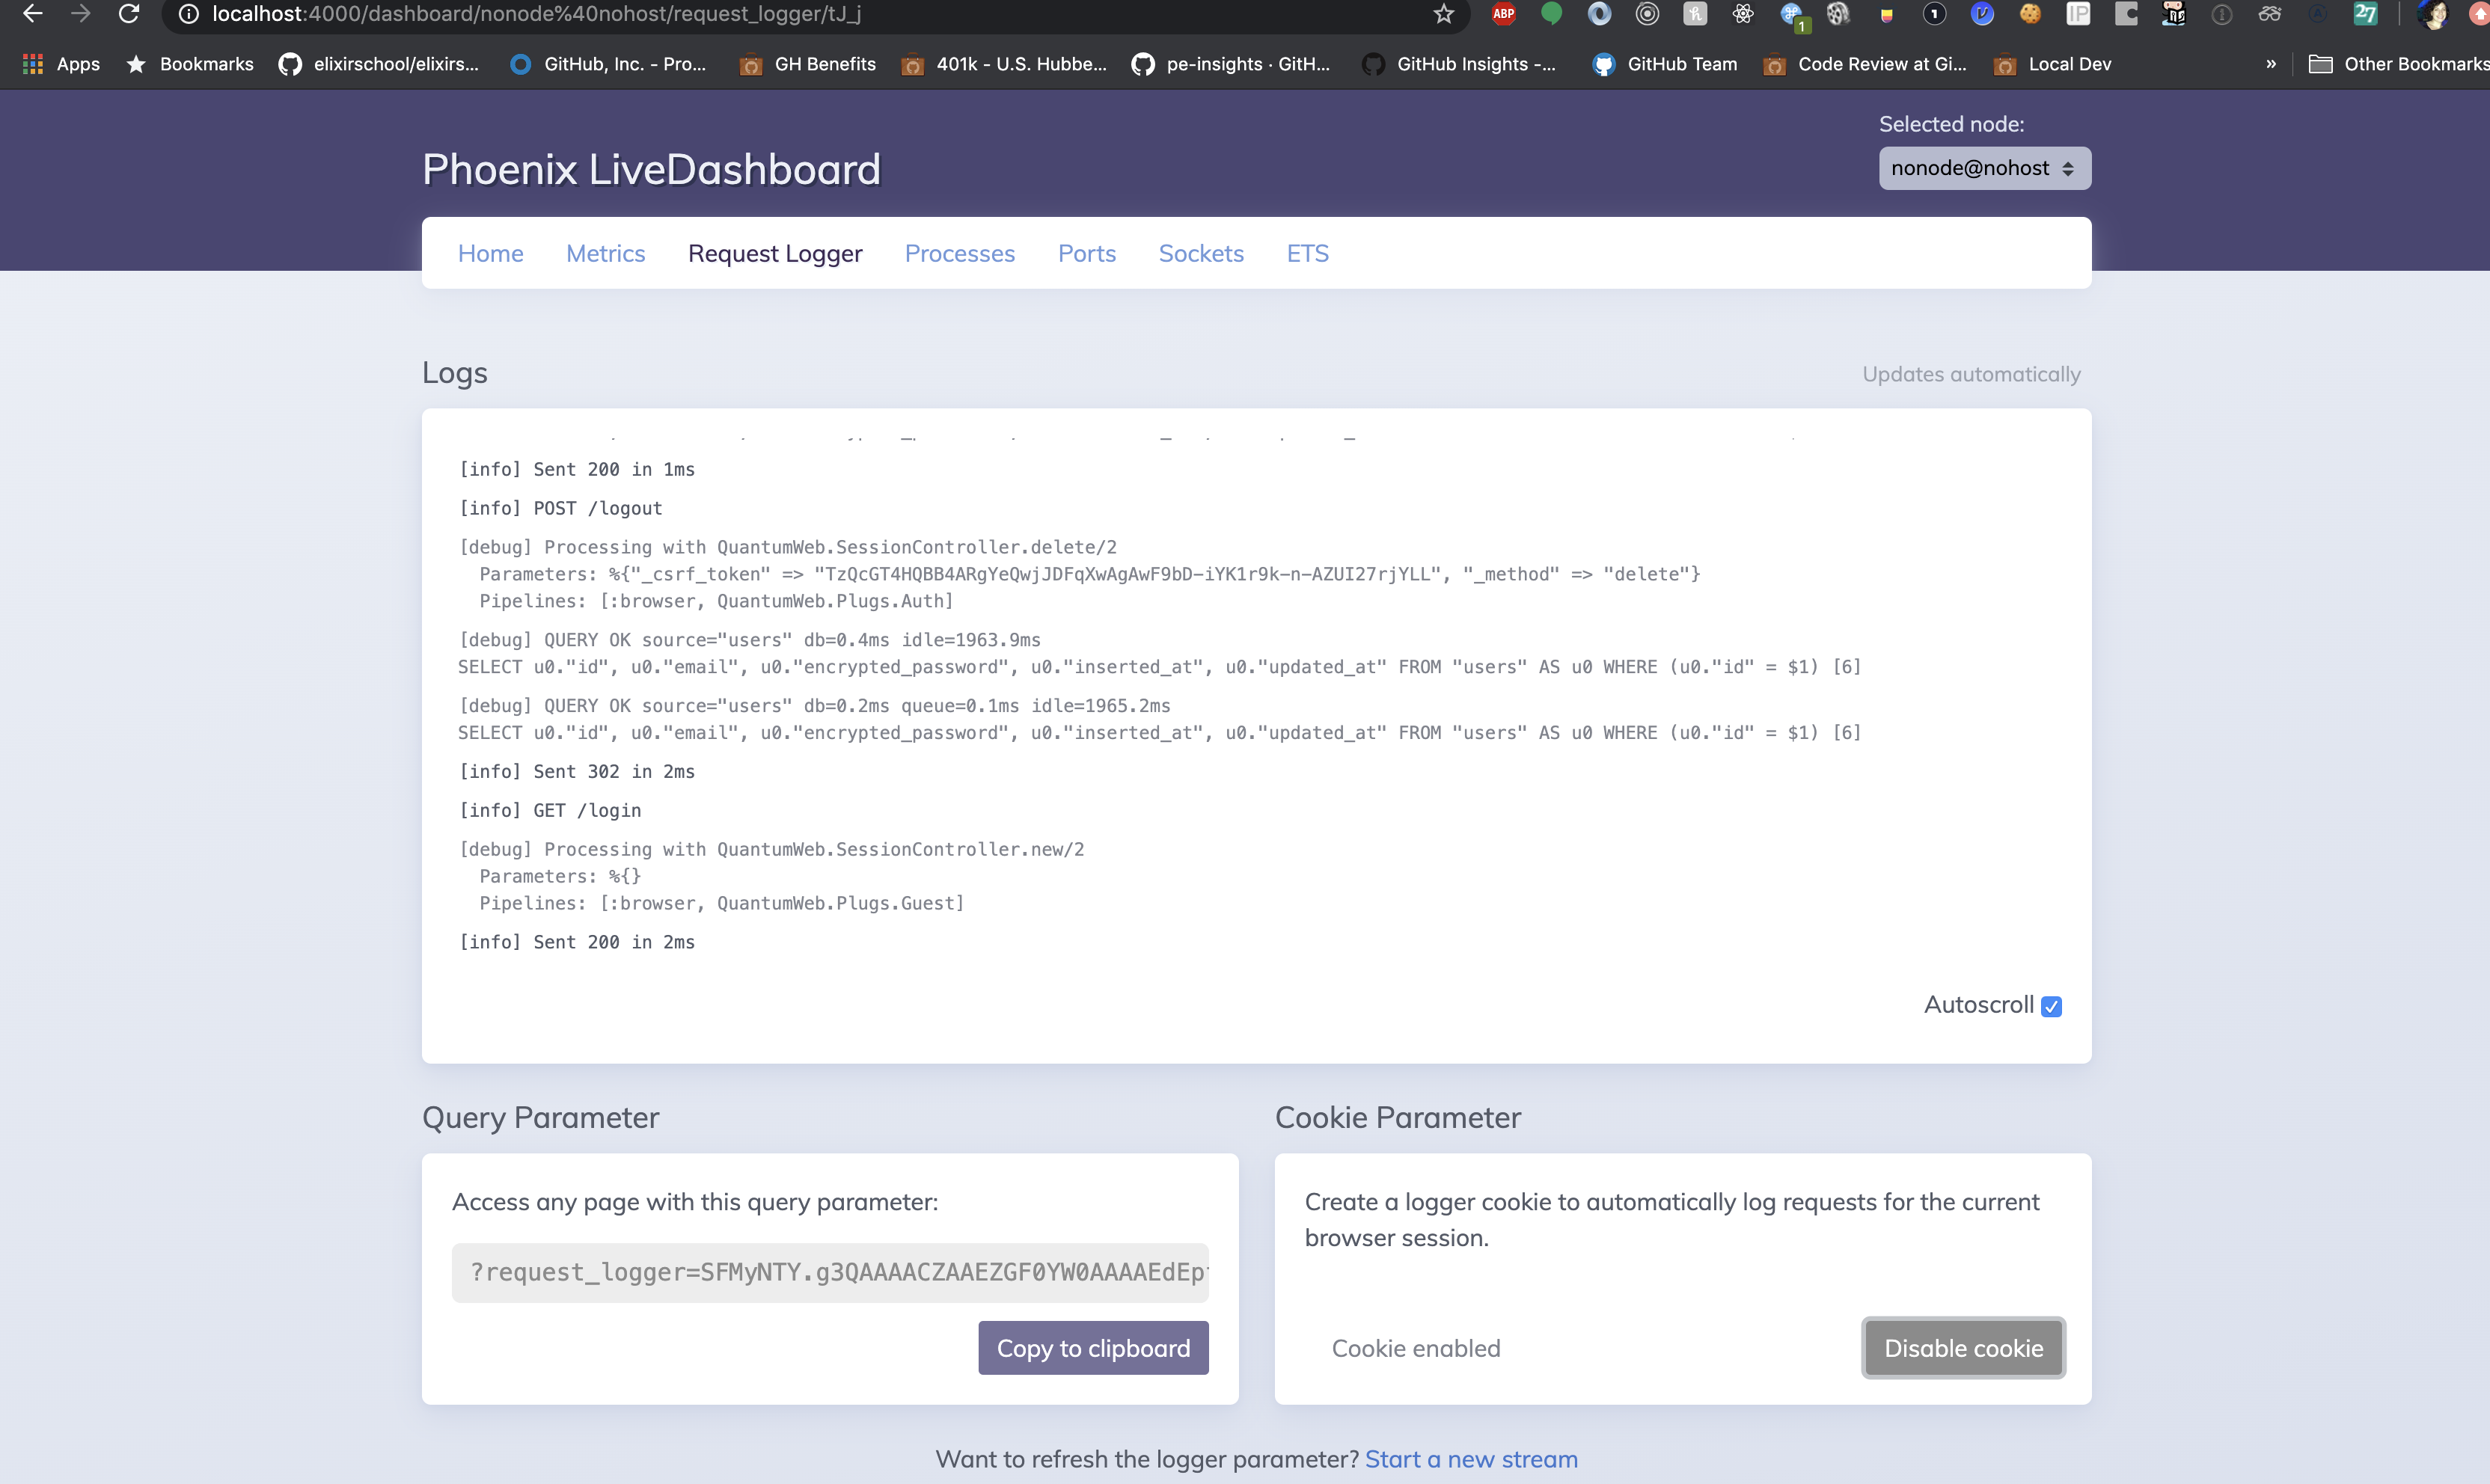Image resolution: width=2490 pixels, height=1484 pixels.
Task: Switch to the Ports tab
Action: pos(1087,253)
